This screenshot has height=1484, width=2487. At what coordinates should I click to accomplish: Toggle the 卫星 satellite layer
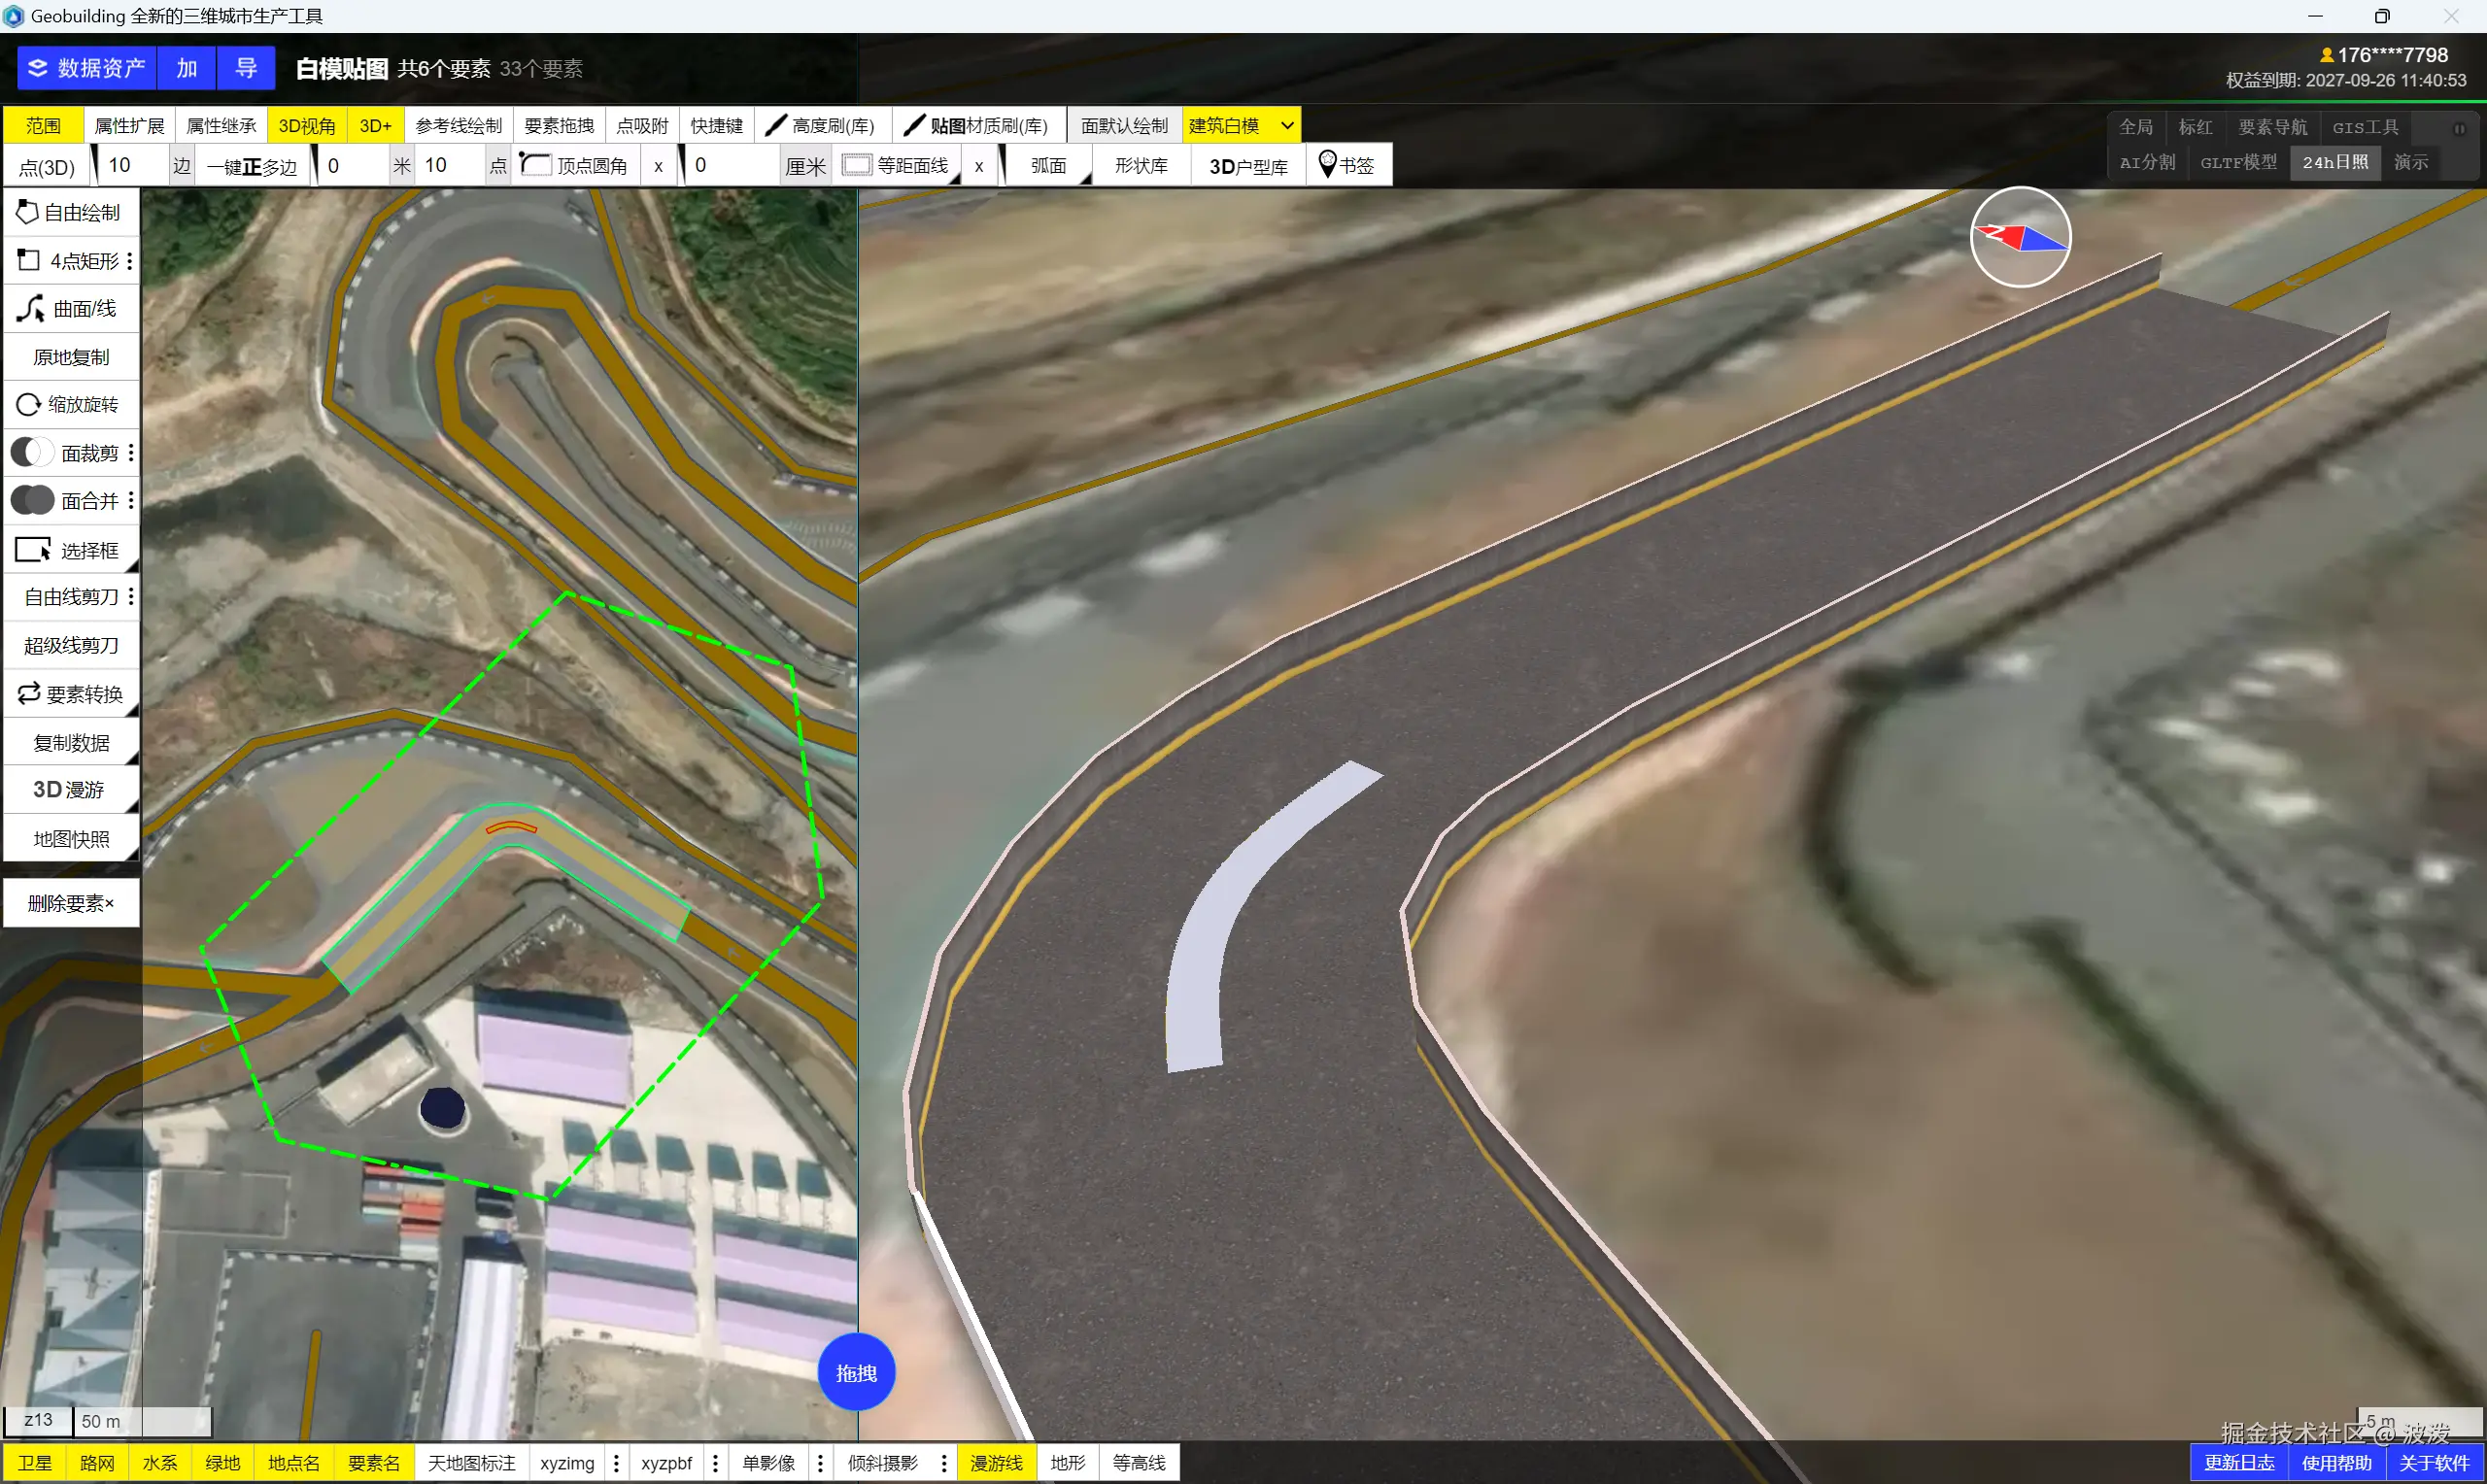coord(35,1463)
